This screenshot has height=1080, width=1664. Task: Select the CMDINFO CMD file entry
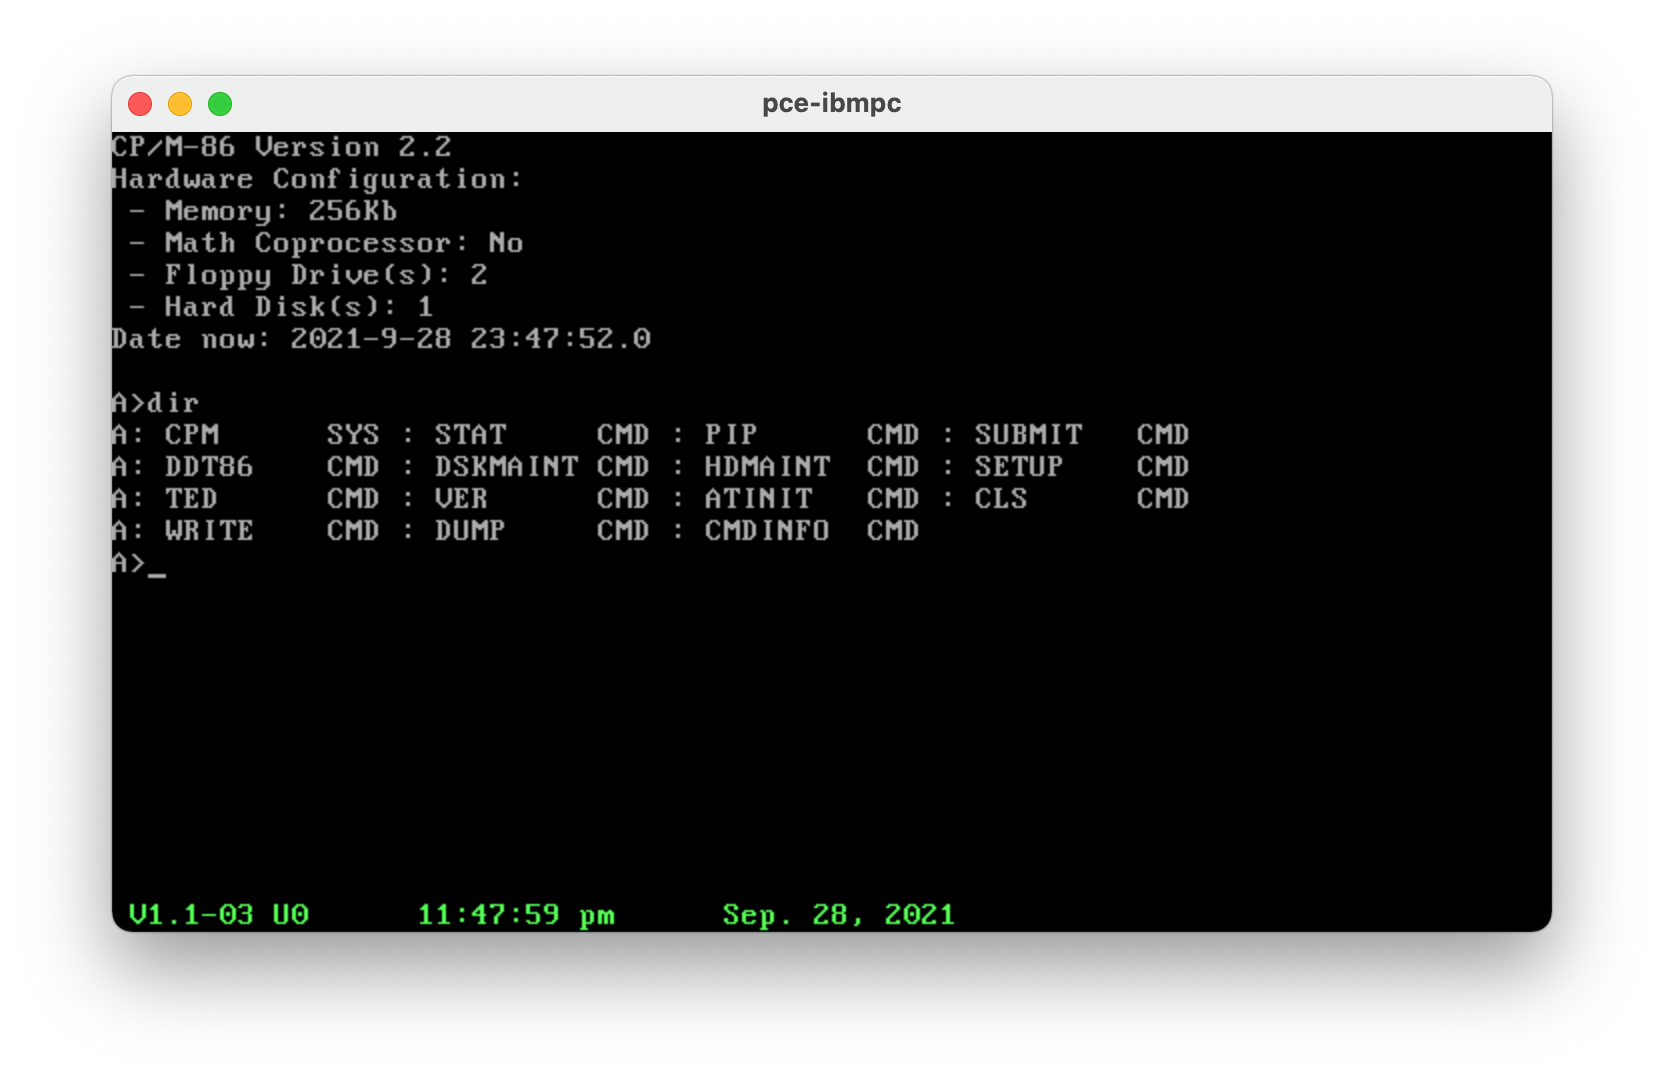pyautogui.click(x=765, y=531)
